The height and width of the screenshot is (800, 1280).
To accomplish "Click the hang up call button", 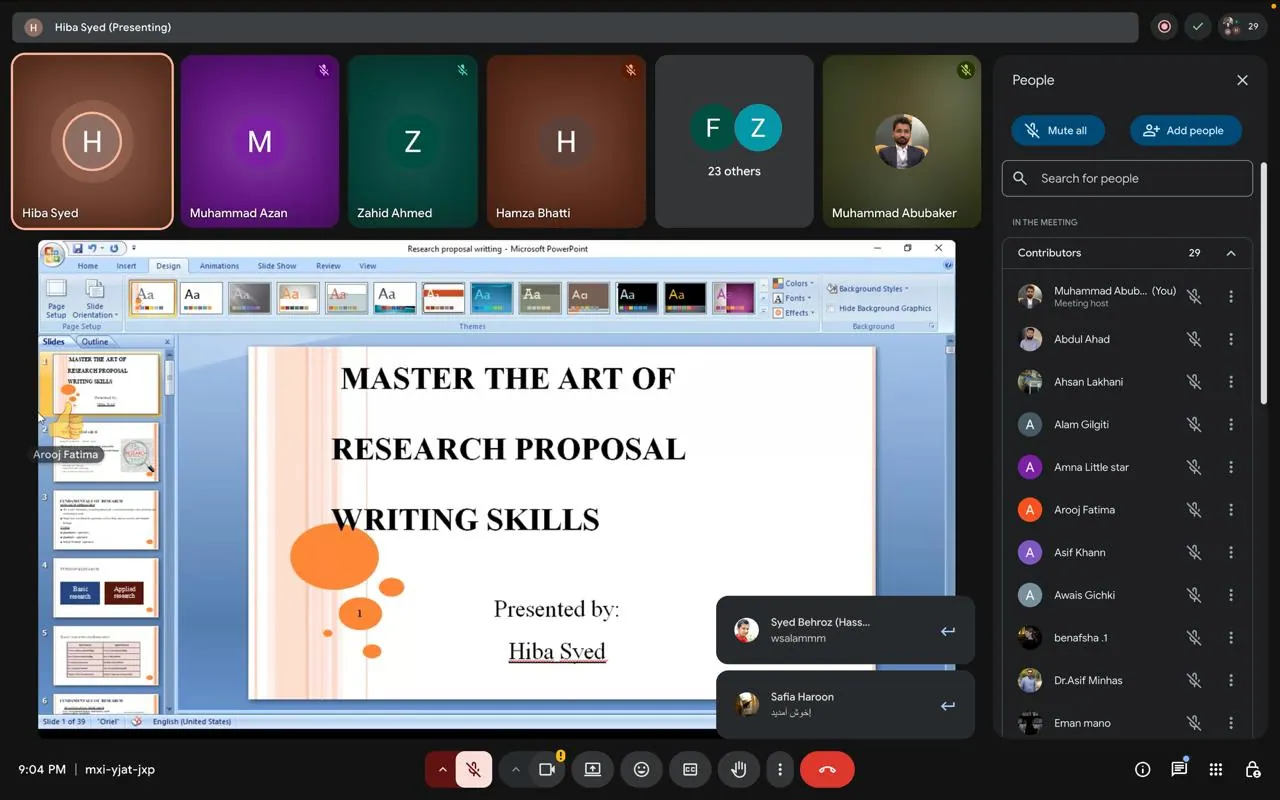I will pos(827,769).
